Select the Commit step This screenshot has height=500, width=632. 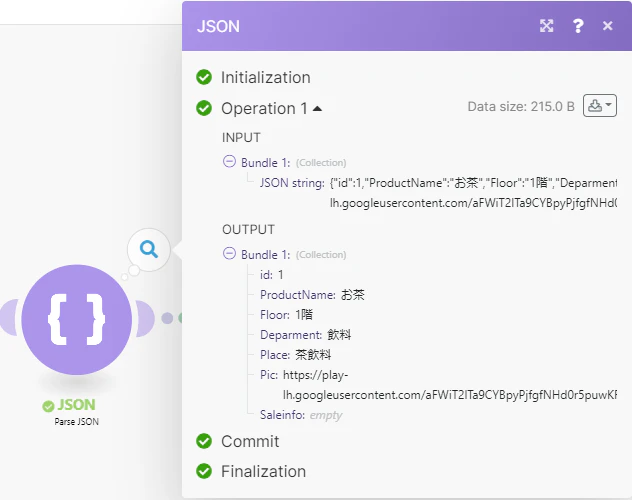pos(250,442)
